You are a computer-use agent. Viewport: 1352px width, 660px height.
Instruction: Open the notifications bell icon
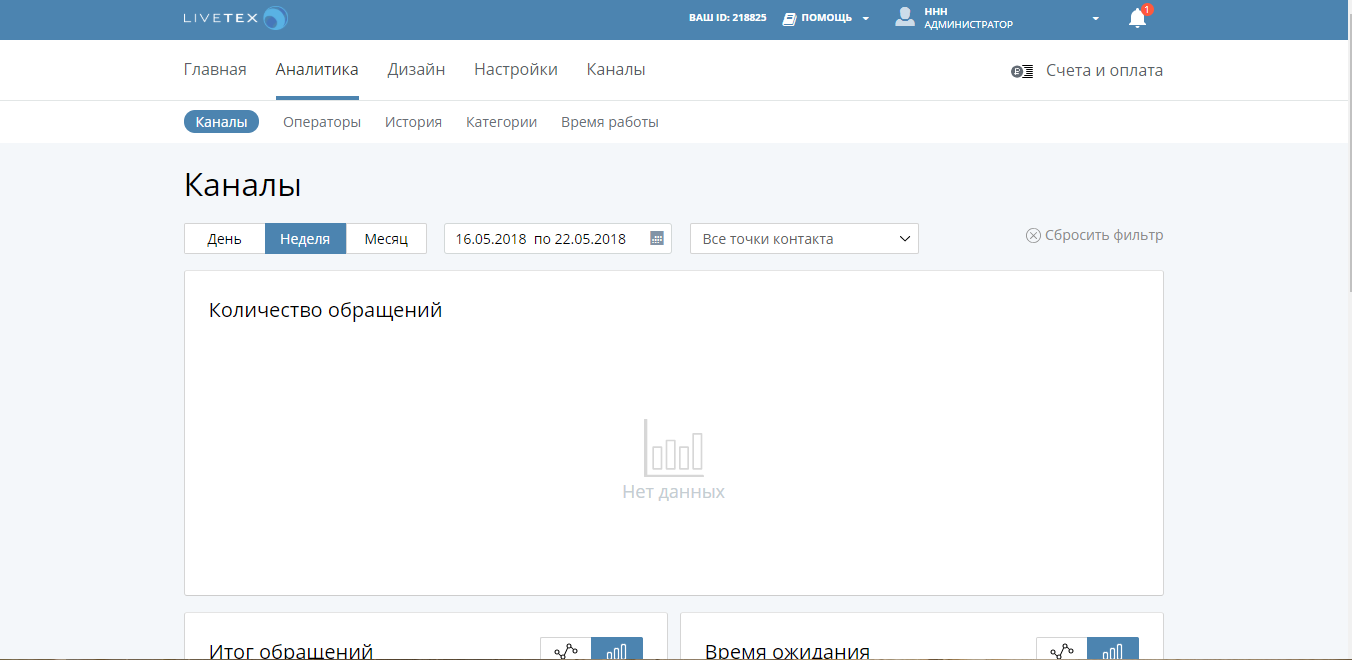coord(1136,18)
